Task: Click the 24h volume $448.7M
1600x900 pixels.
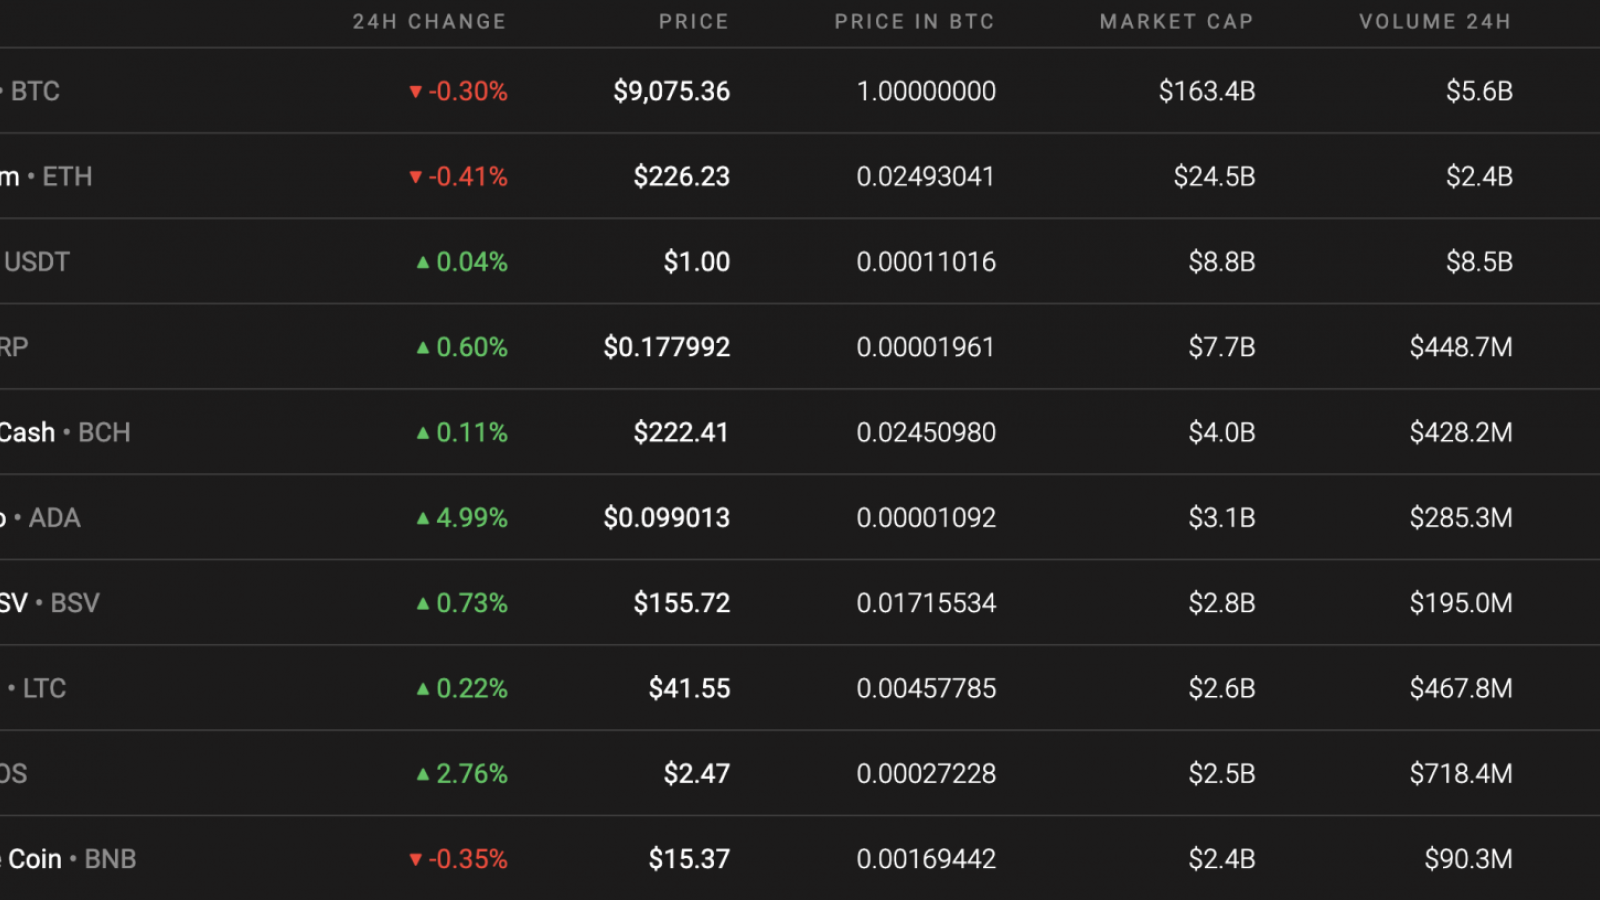Action: [x=1462, y=347]
